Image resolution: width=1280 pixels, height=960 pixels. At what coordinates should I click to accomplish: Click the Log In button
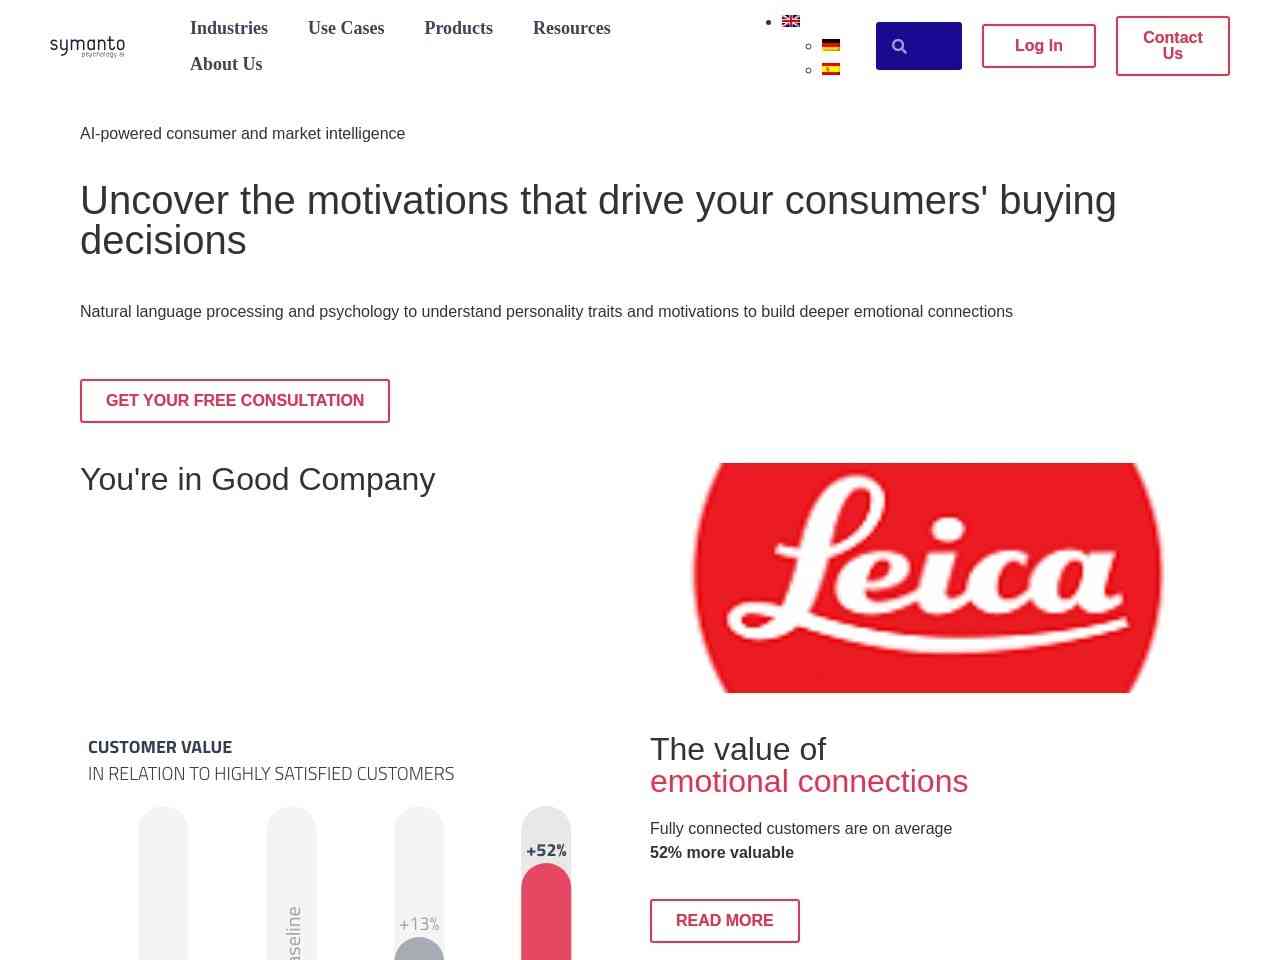click(1039, 46)
